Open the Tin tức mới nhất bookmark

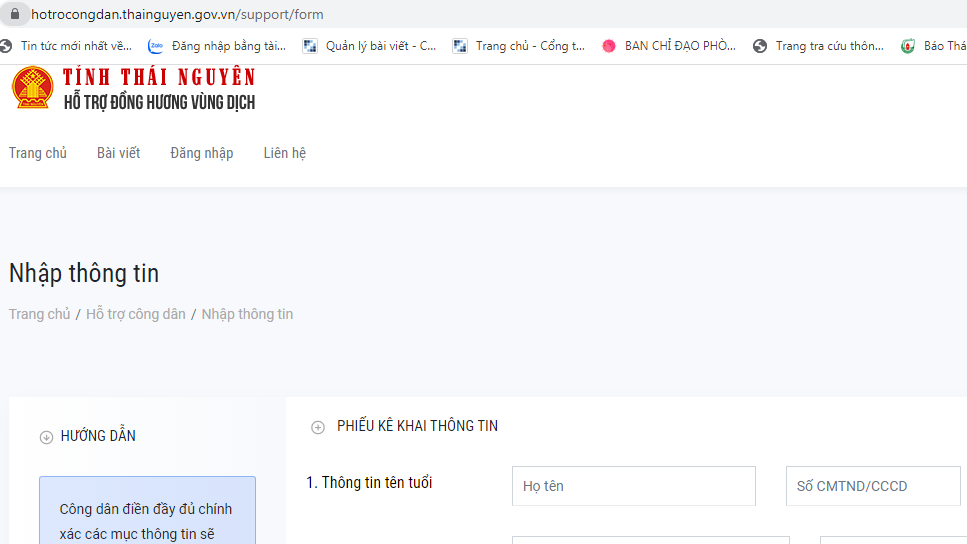click(x=76, y=46)
